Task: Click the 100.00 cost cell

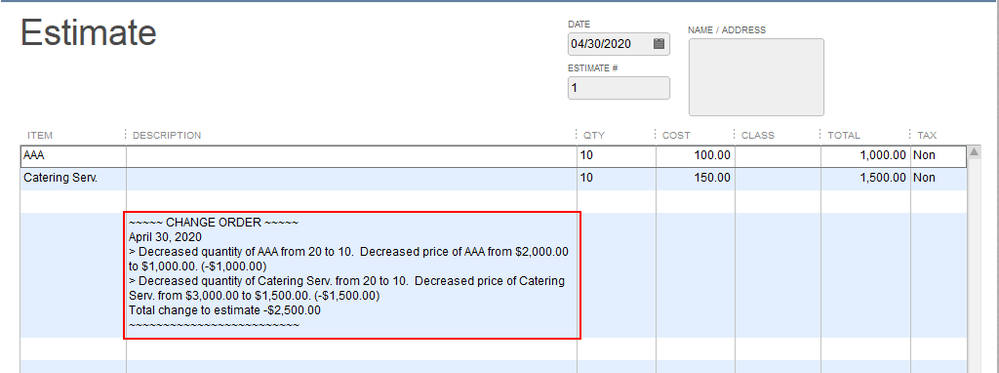Action: click(695, 156)
